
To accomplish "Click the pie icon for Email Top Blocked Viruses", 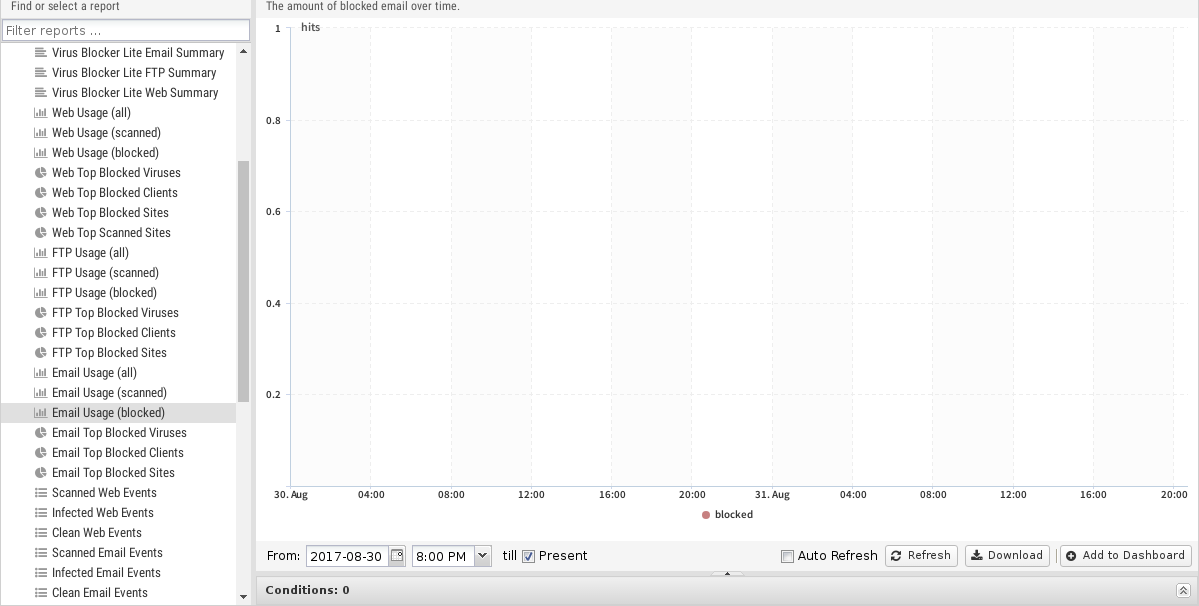I will click(41, 433).
